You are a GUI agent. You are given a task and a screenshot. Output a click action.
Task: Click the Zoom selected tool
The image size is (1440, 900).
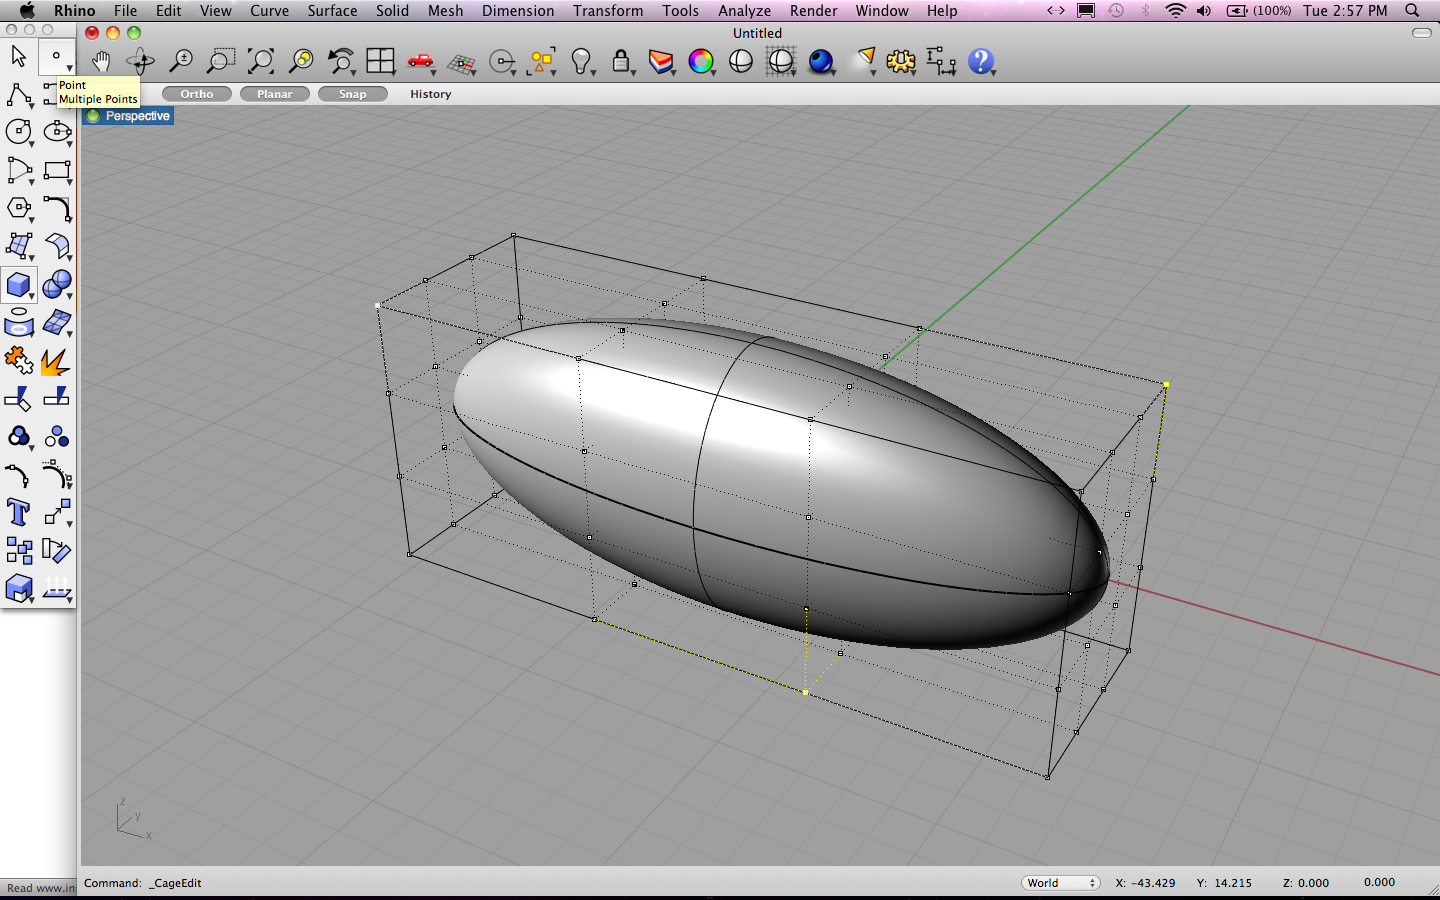click(x=301, y=61)
